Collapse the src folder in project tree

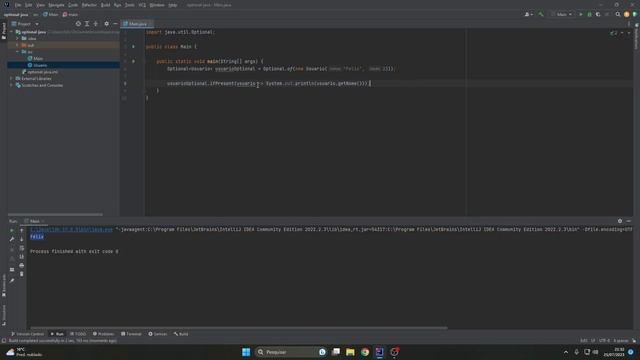18,52
